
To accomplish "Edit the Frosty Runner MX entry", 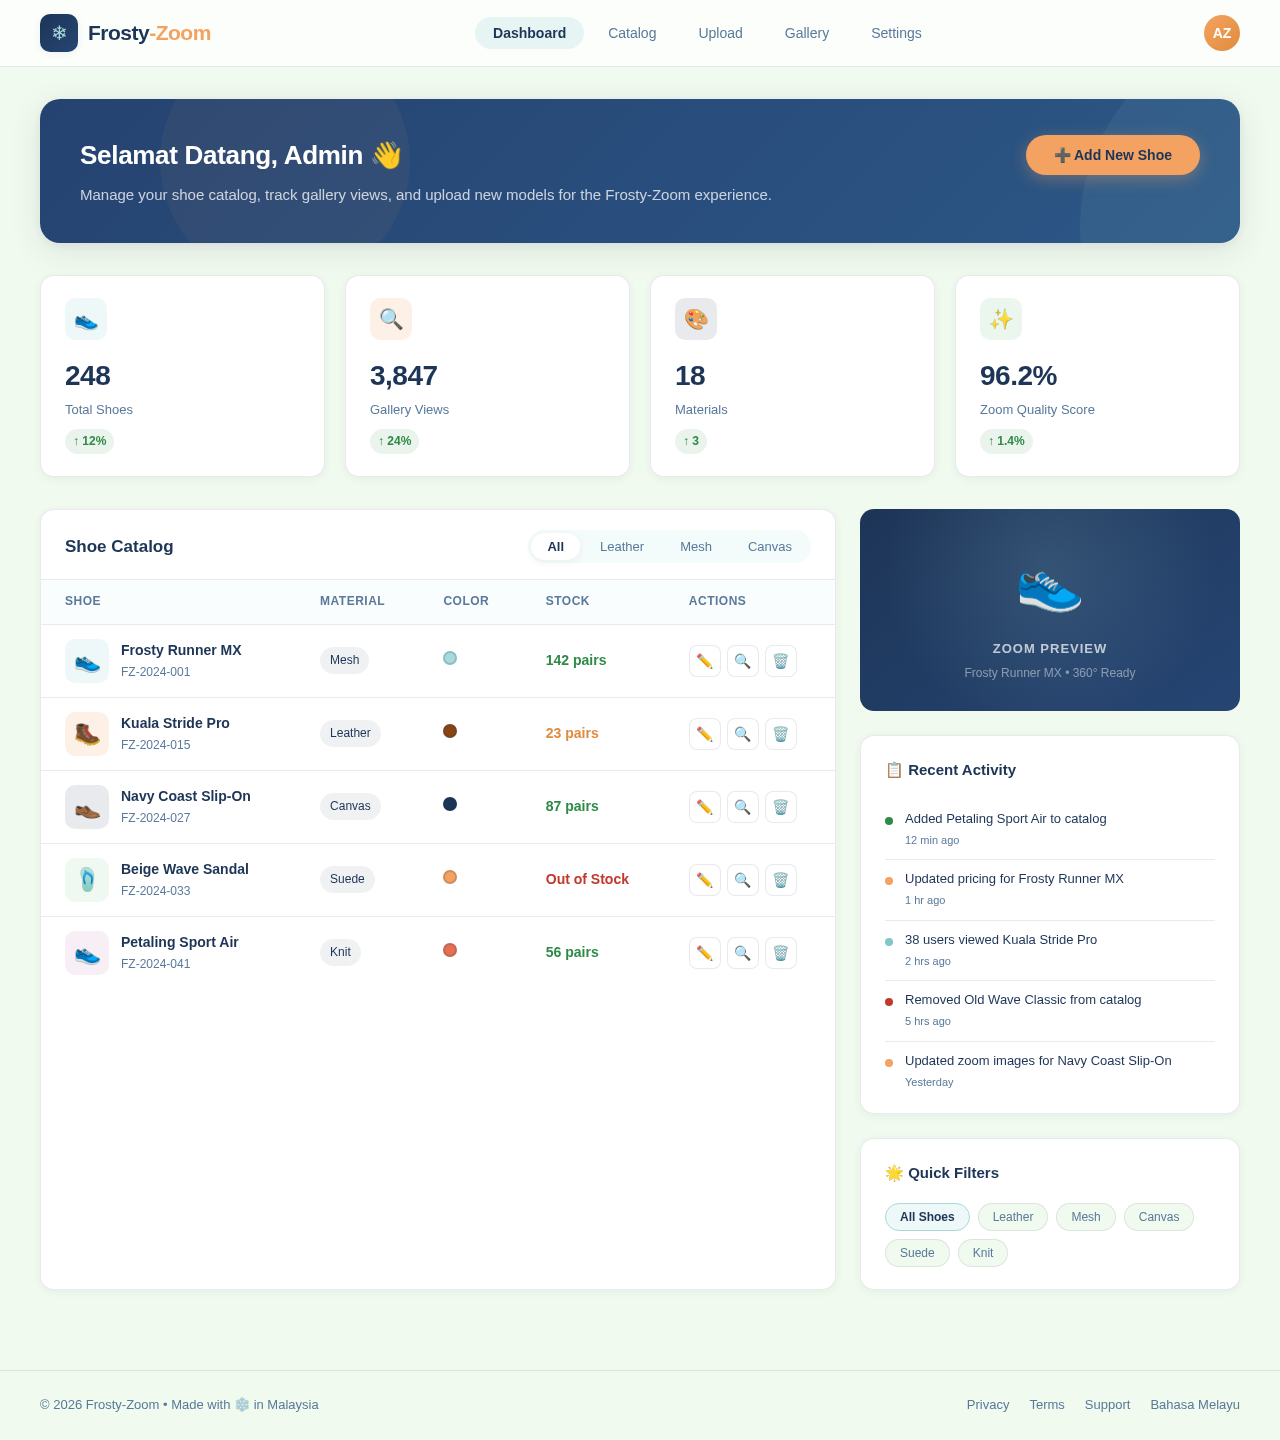I will tap(704, 660).
